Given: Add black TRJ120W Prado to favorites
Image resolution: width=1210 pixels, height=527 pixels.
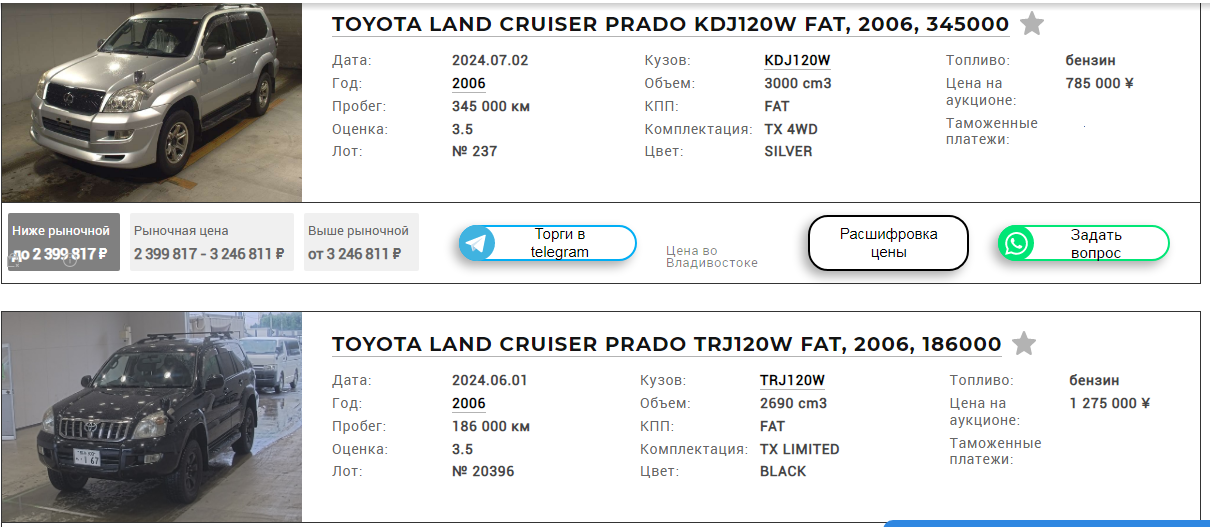Looking at the screenshot, I should coord(1024,344).
